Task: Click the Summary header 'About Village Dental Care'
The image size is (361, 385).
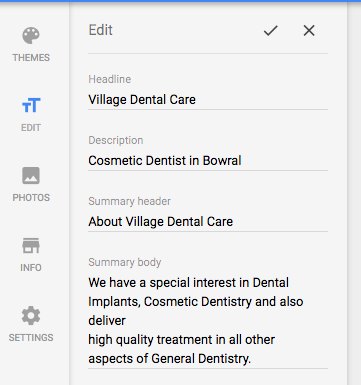Action: 208,222
